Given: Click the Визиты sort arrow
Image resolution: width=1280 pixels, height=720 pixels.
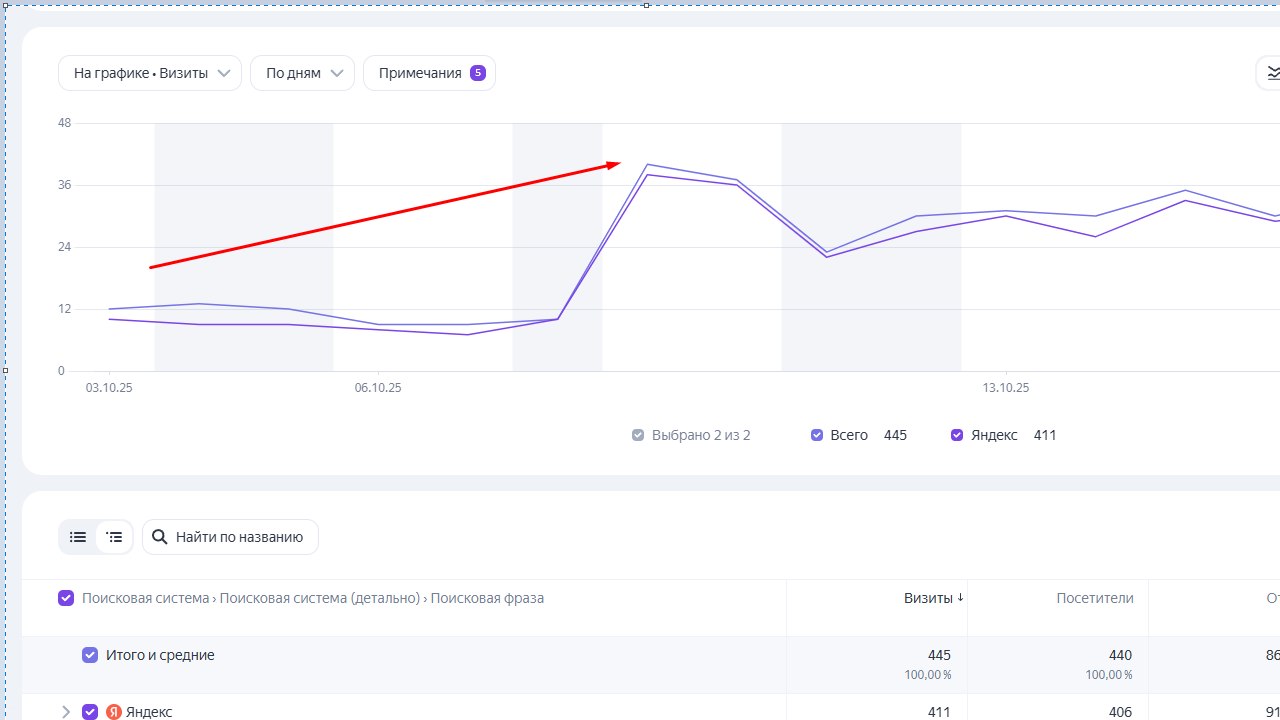Looking at the screenshot, I should 960,598.
